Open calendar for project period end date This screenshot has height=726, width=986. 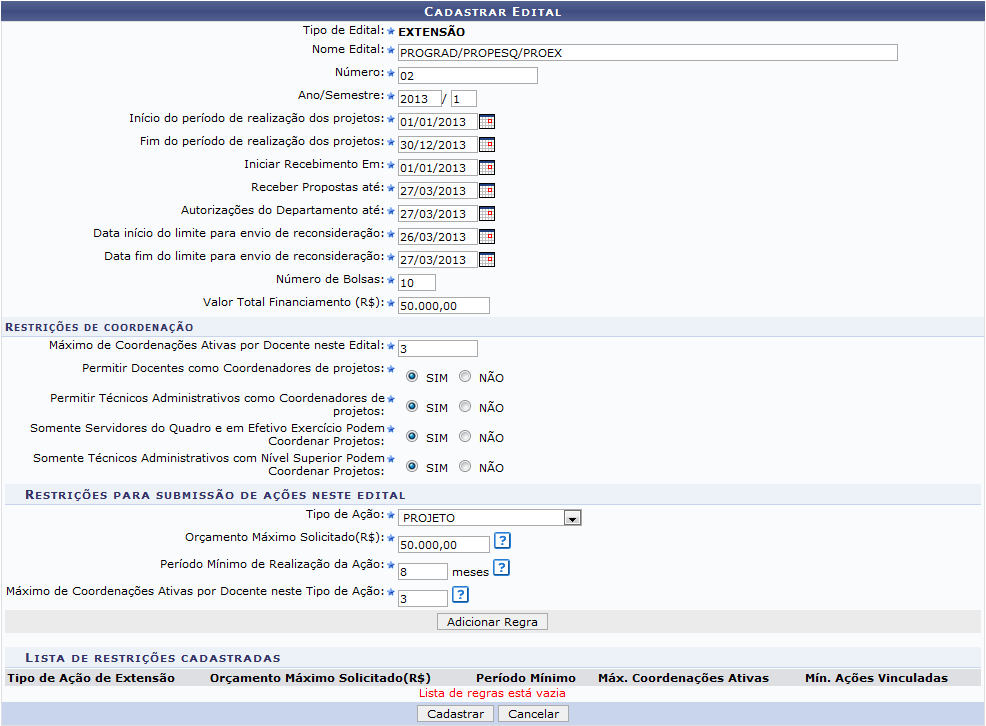487,145
